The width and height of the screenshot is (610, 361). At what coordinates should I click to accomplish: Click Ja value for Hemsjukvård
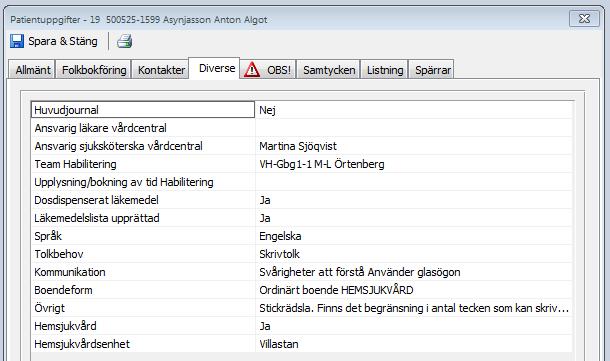265,326
